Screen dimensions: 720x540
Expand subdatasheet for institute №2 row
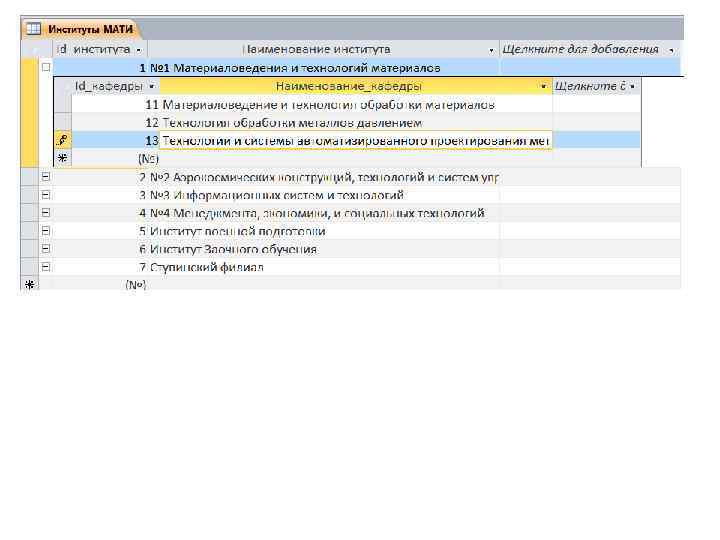[x=45, y=176]
